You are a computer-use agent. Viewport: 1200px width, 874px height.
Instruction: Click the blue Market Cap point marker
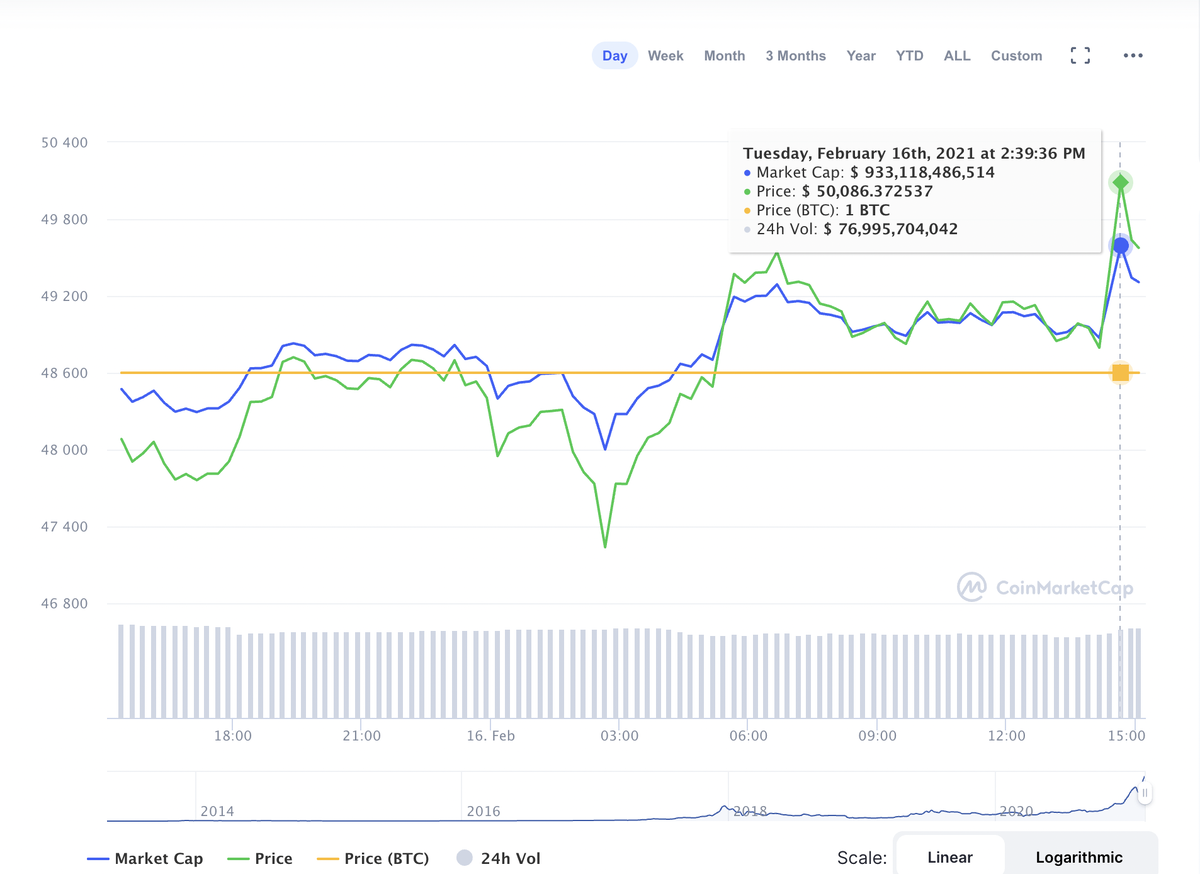click(1121, 246)
